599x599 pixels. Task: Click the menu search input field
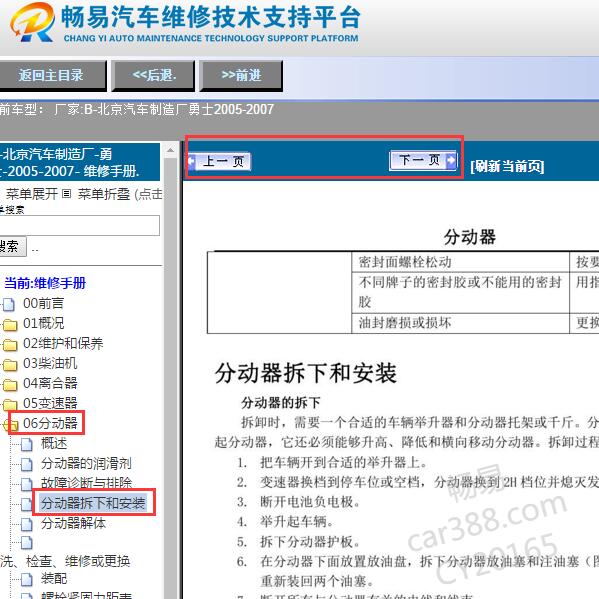[79, 225]
